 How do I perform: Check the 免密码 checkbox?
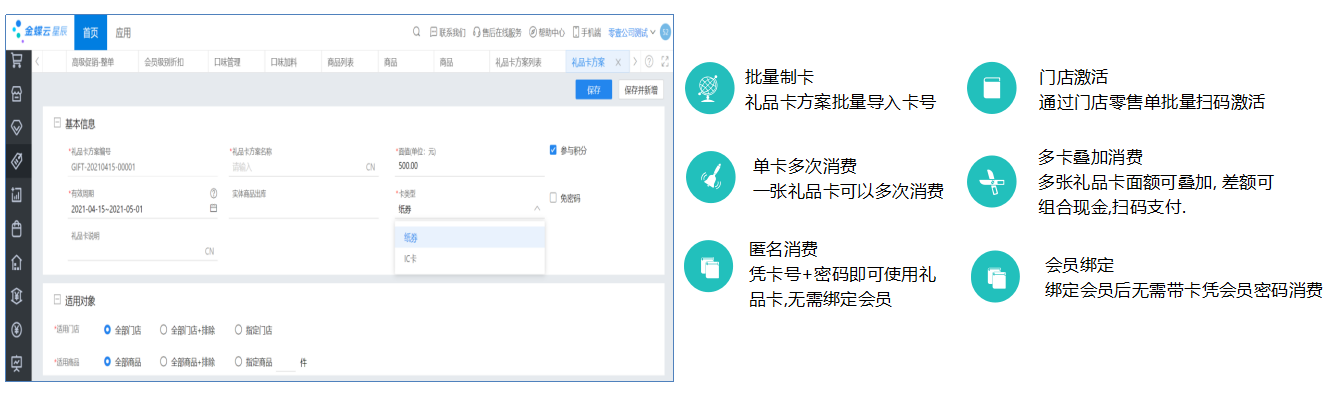pos(553,197)
